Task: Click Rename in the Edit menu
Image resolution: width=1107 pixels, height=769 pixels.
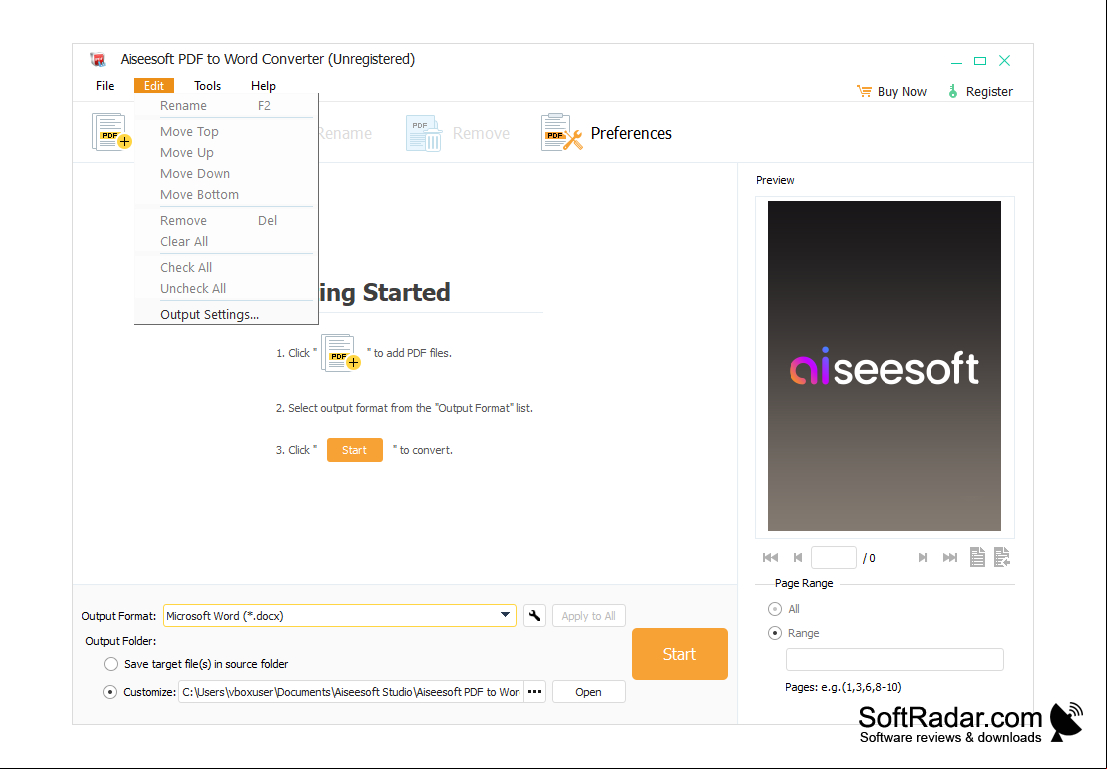Action: click(x=226, y=105)
